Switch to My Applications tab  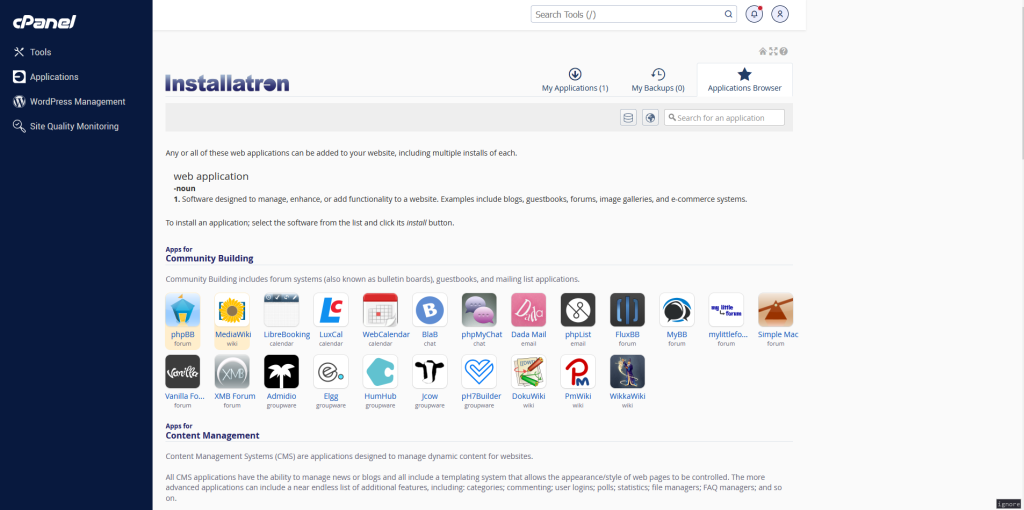pyautogui.click(x=575, y=80)
